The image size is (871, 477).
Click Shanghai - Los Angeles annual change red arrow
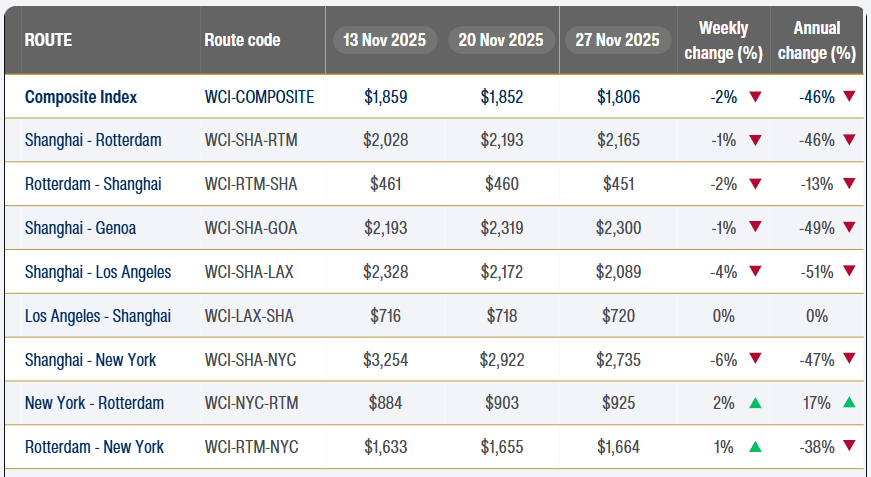tap(849, 272)
